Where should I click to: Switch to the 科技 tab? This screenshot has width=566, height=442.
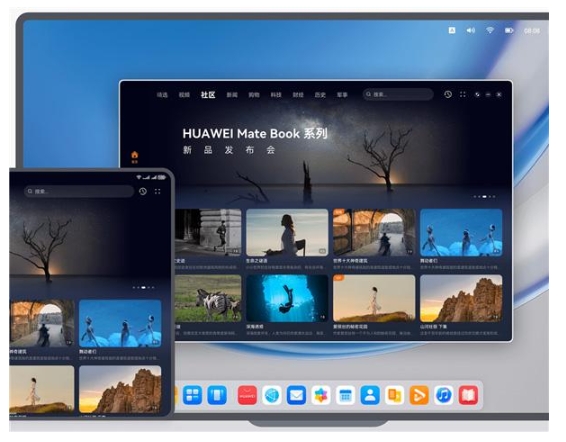276,95
